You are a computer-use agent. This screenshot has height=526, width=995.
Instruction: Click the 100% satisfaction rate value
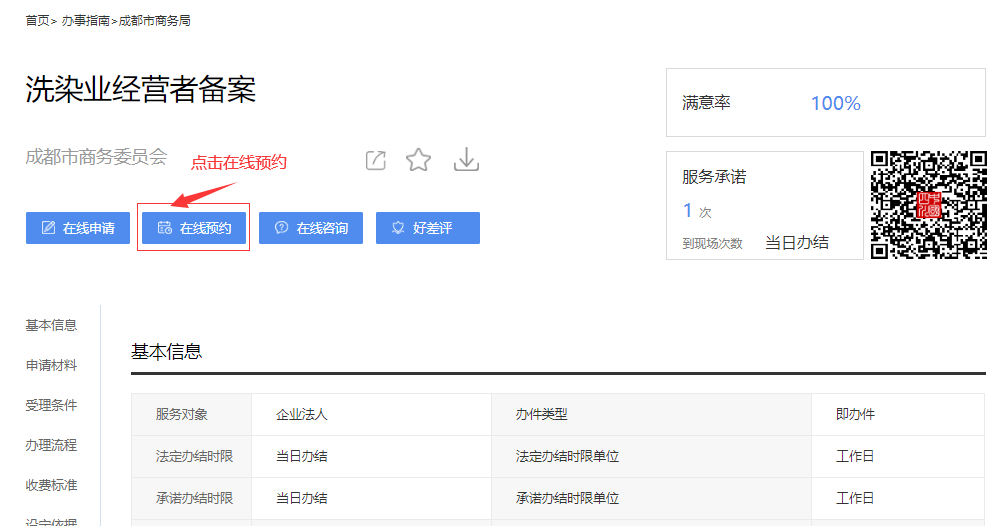(x=835, y=103)
